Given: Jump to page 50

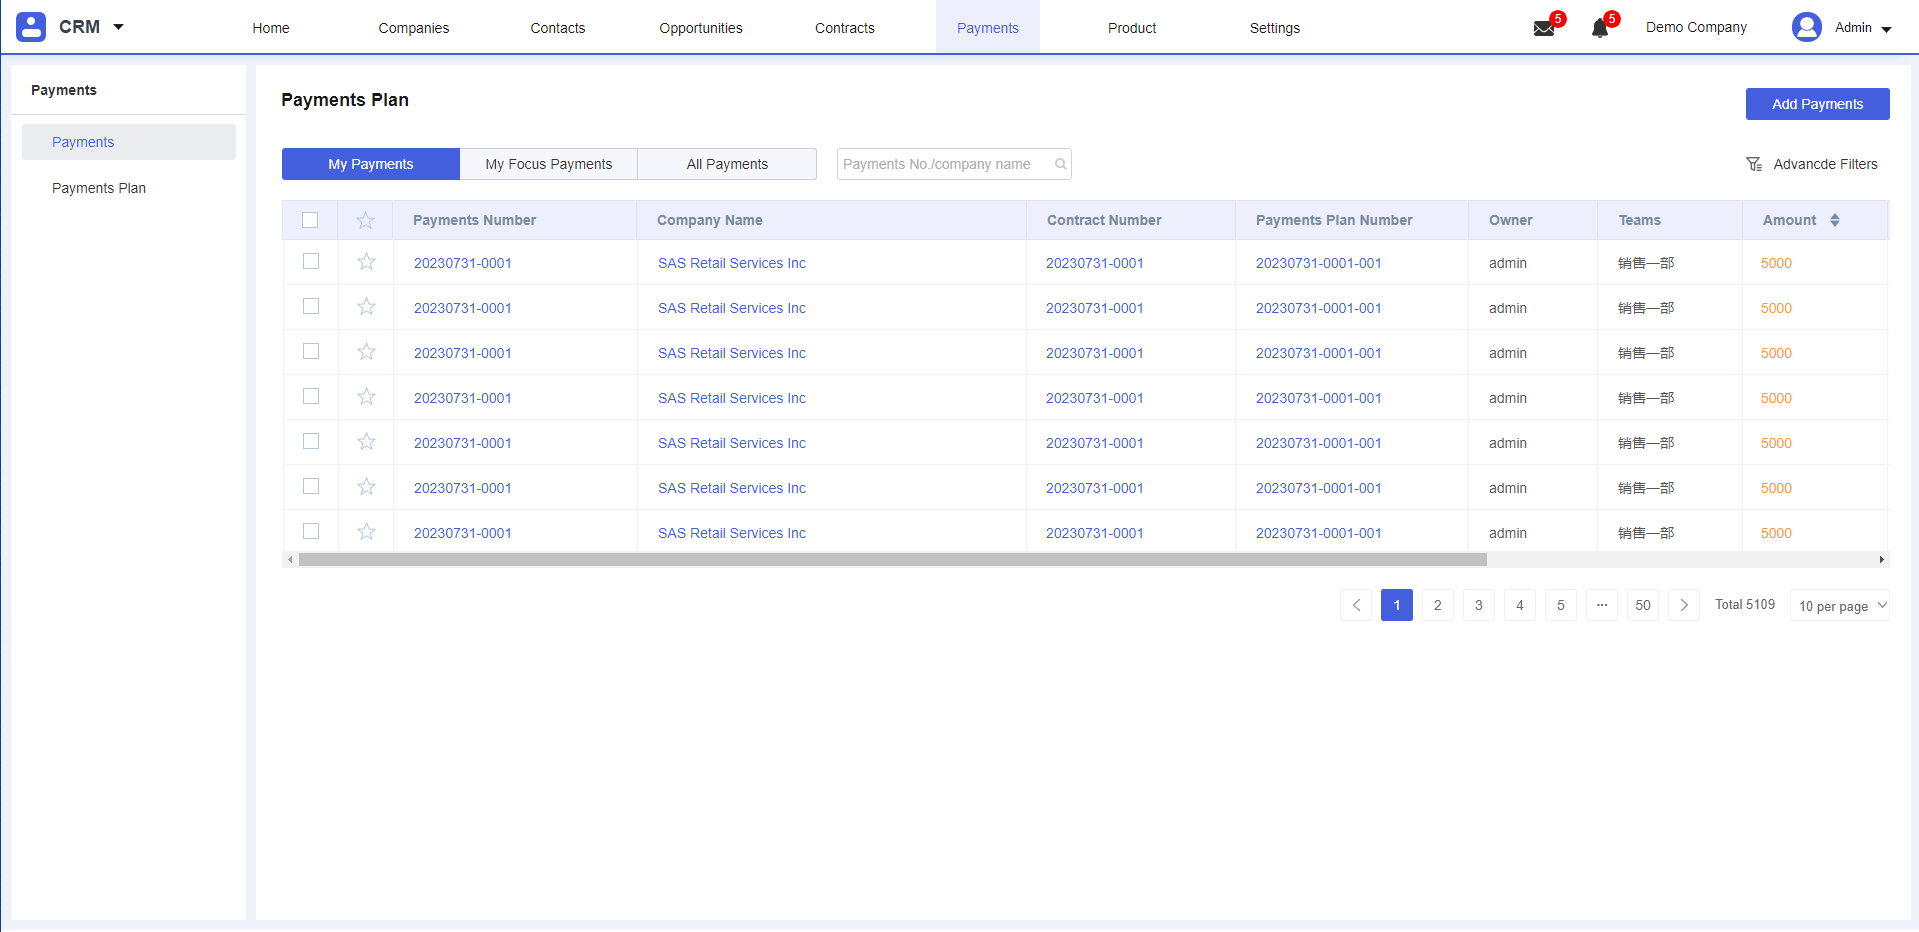Looking at the screenshot, I should [x=1643, y=605].
